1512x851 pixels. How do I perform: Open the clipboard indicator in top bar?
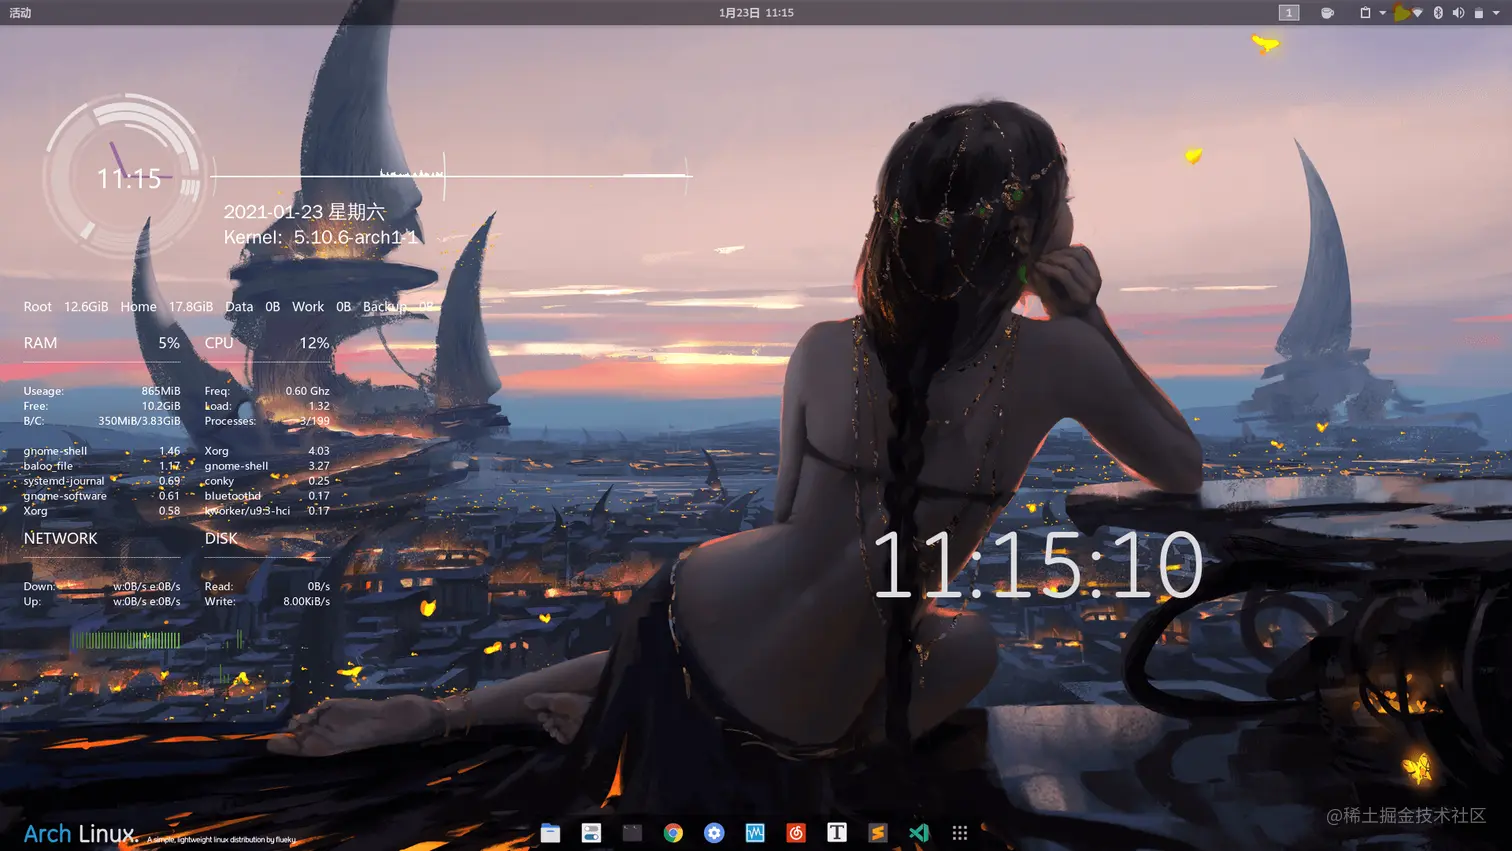pos(1365,13)
